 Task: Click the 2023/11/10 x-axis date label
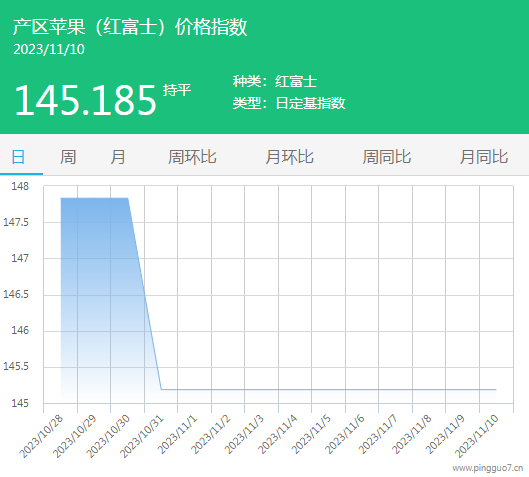point(477,436)
